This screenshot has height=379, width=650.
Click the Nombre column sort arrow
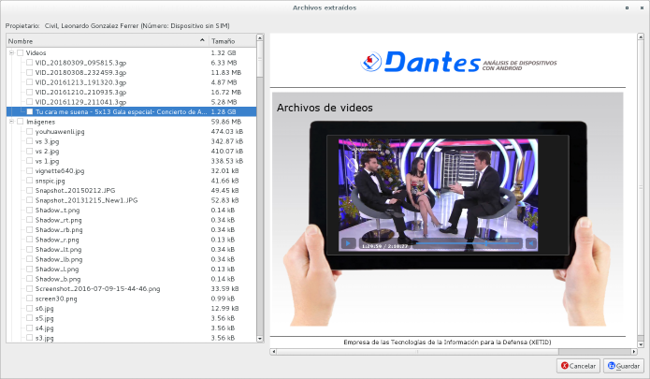coord(202,40)
